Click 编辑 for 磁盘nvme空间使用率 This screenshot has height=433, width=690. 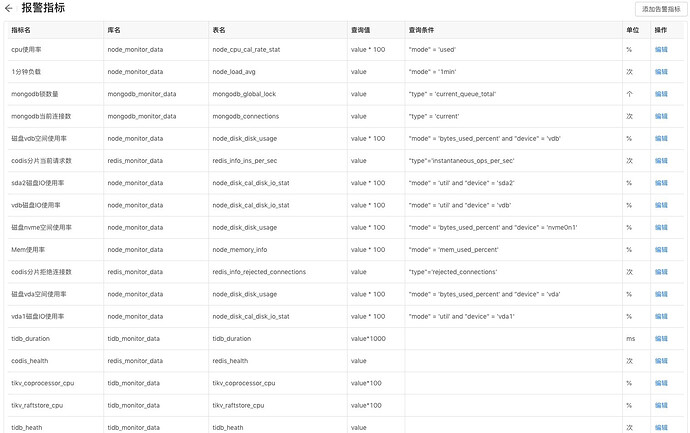[661, 227]
